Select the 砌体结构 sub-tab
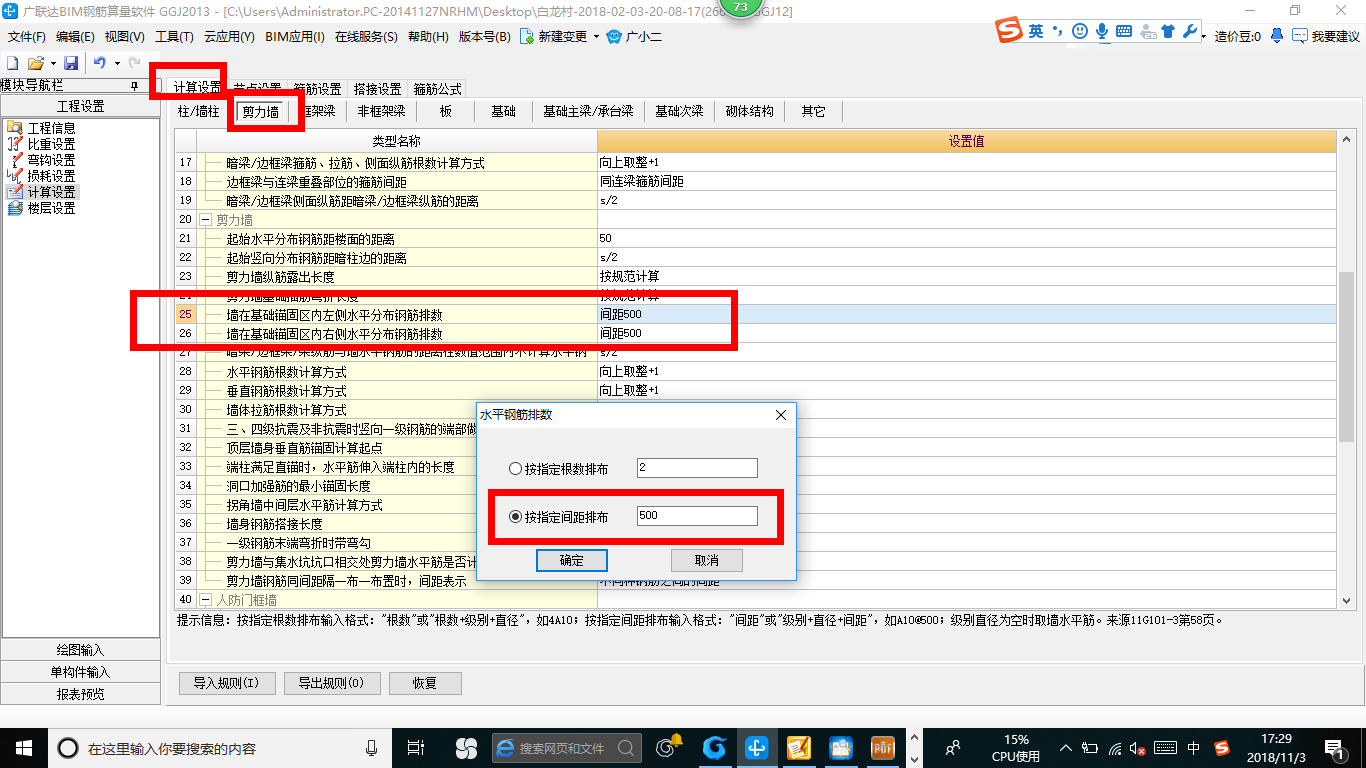1366x768 pixels. point(750,112)
